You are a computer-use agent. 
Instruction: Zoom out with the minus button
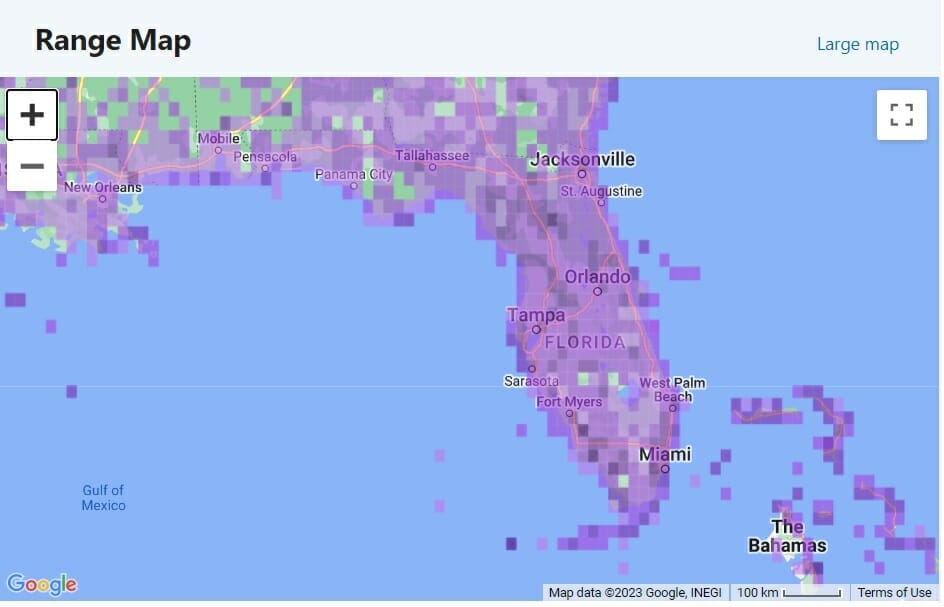click(32, 166)
